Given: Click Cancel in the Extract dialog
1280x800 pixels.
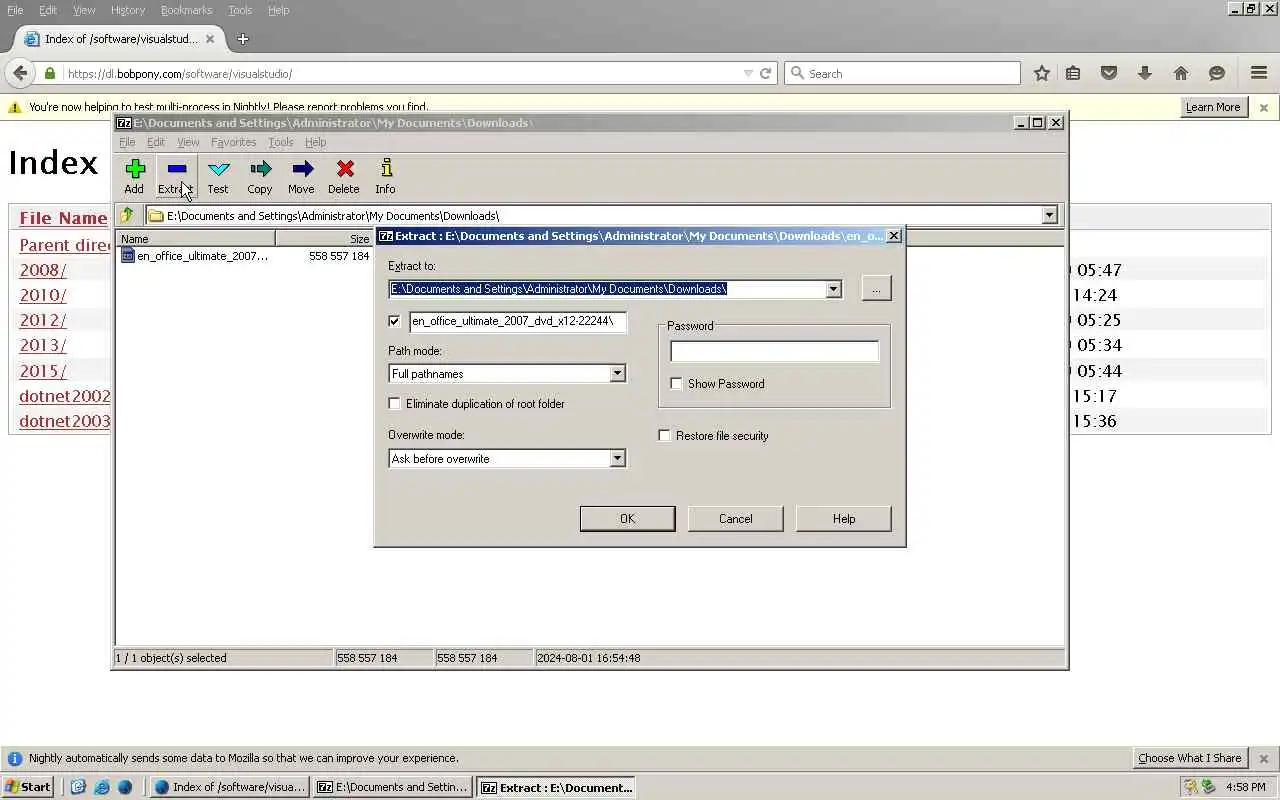Looking at the screenshot, I should (x=735, y=518).
